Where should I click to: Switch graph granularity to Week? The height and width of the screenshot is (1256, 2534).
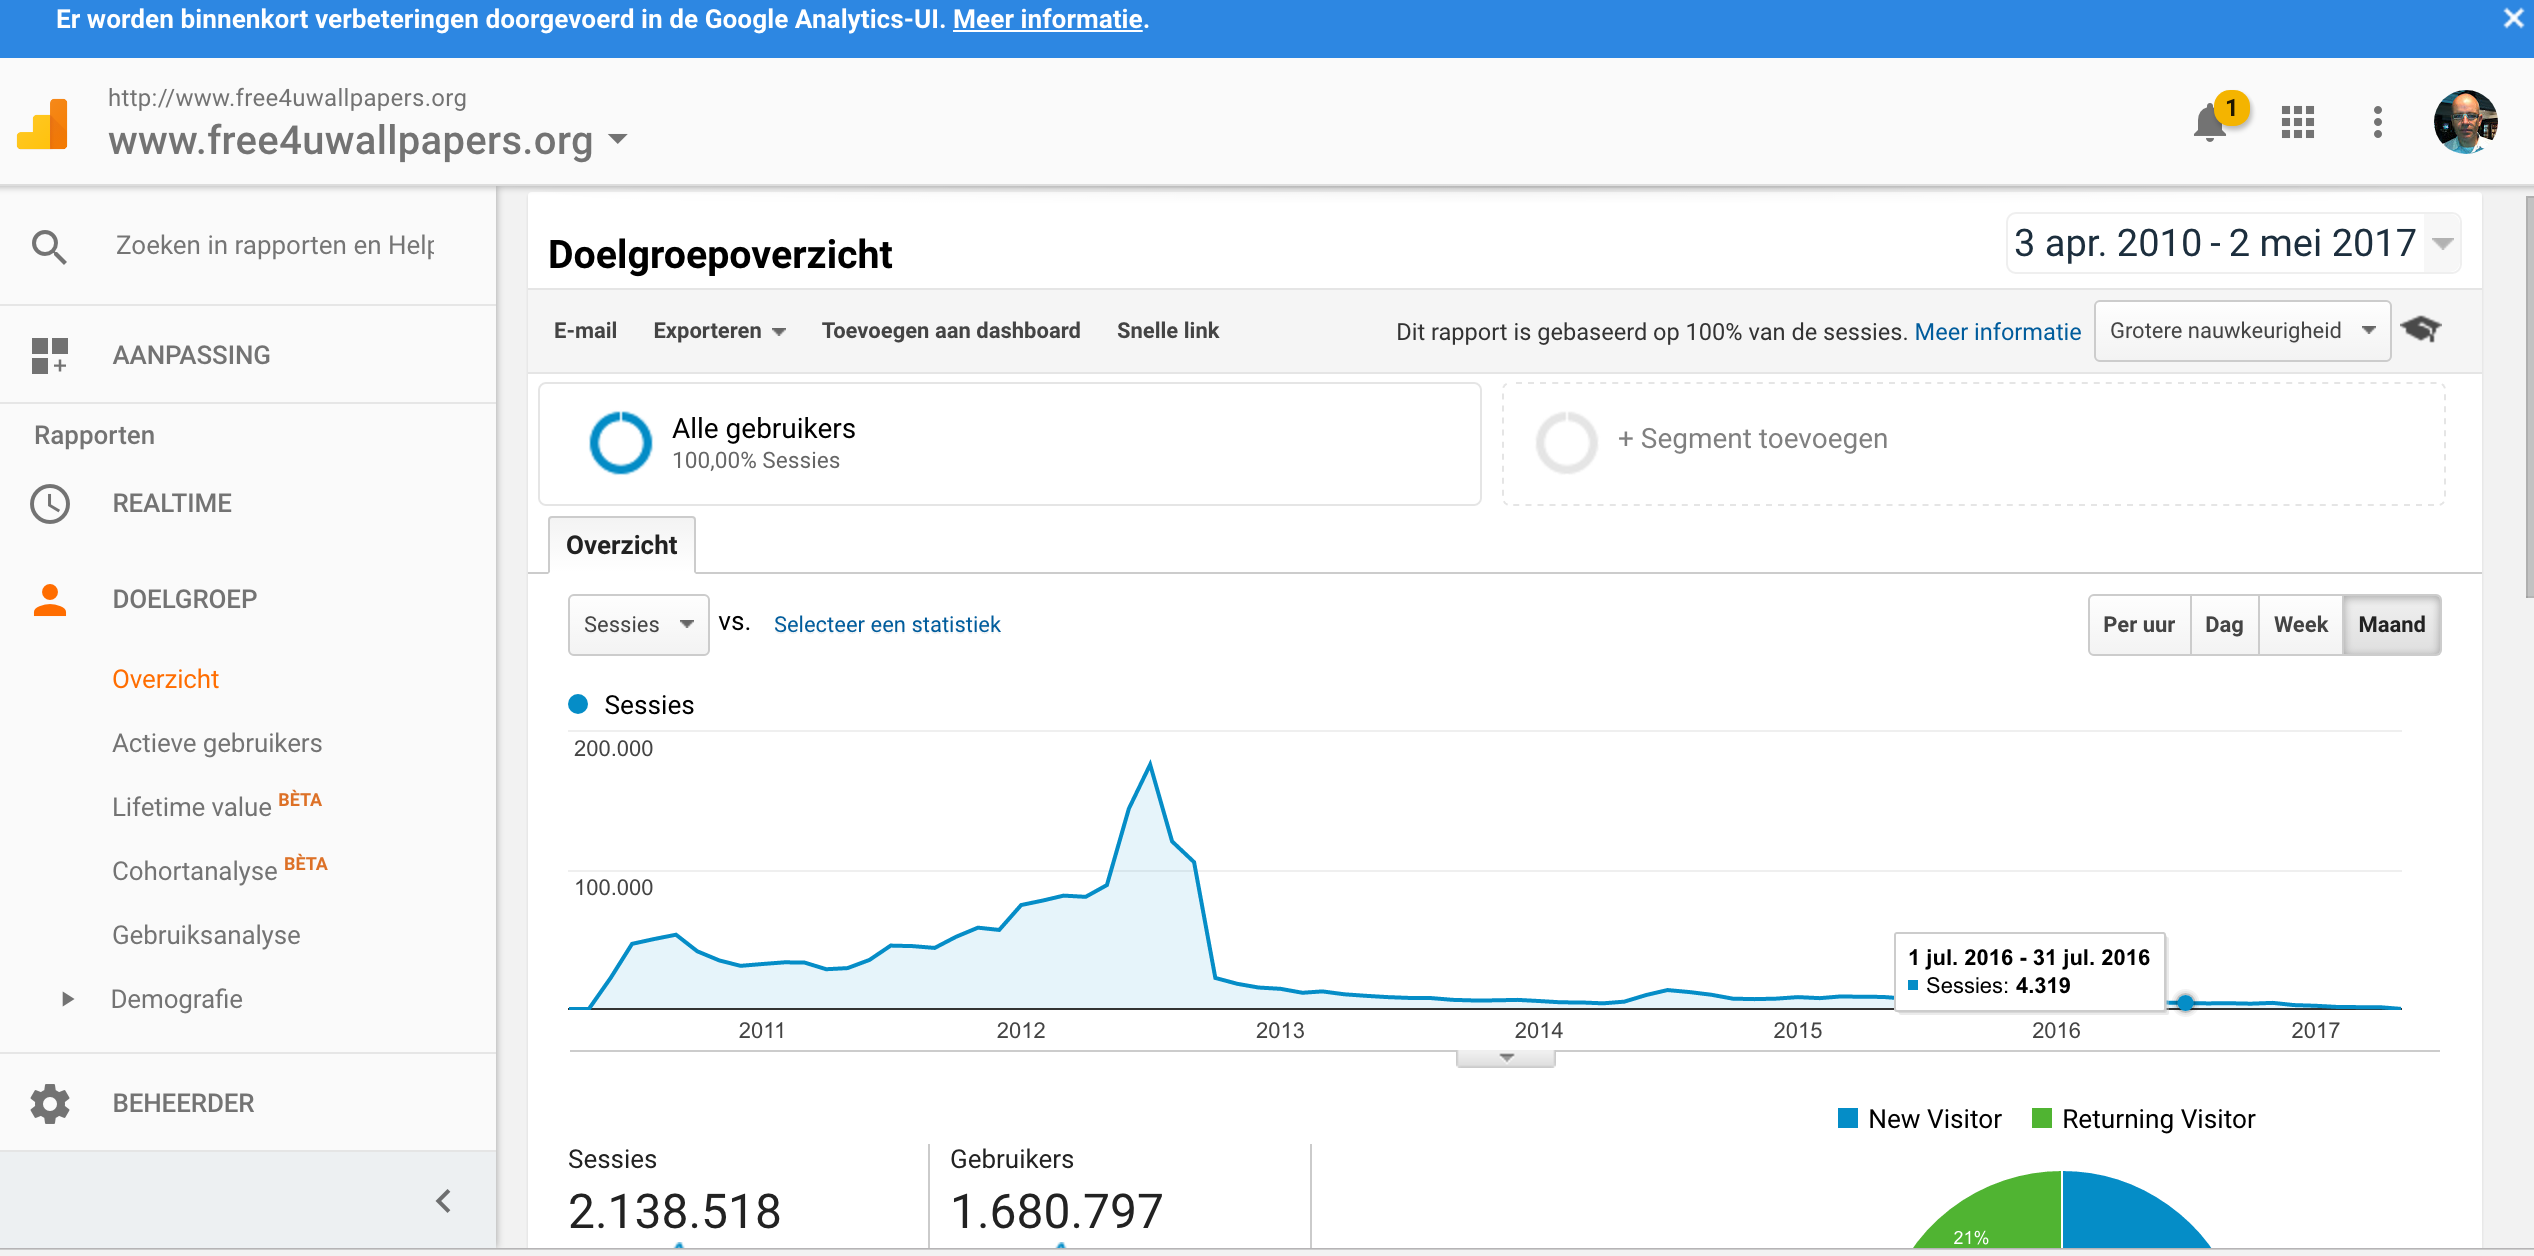(x=2301, y=625)
